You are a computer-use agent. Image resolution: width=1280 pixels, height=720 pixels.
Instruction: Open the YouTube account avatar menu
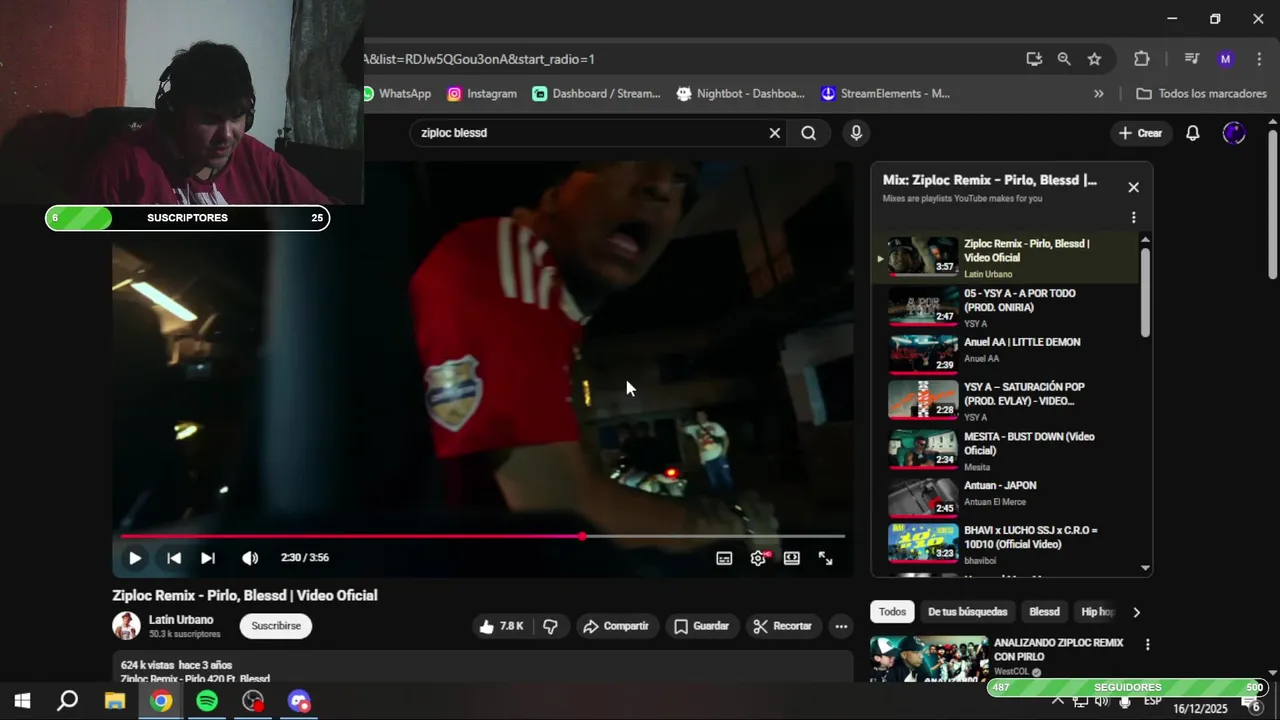pos(1234,133)
